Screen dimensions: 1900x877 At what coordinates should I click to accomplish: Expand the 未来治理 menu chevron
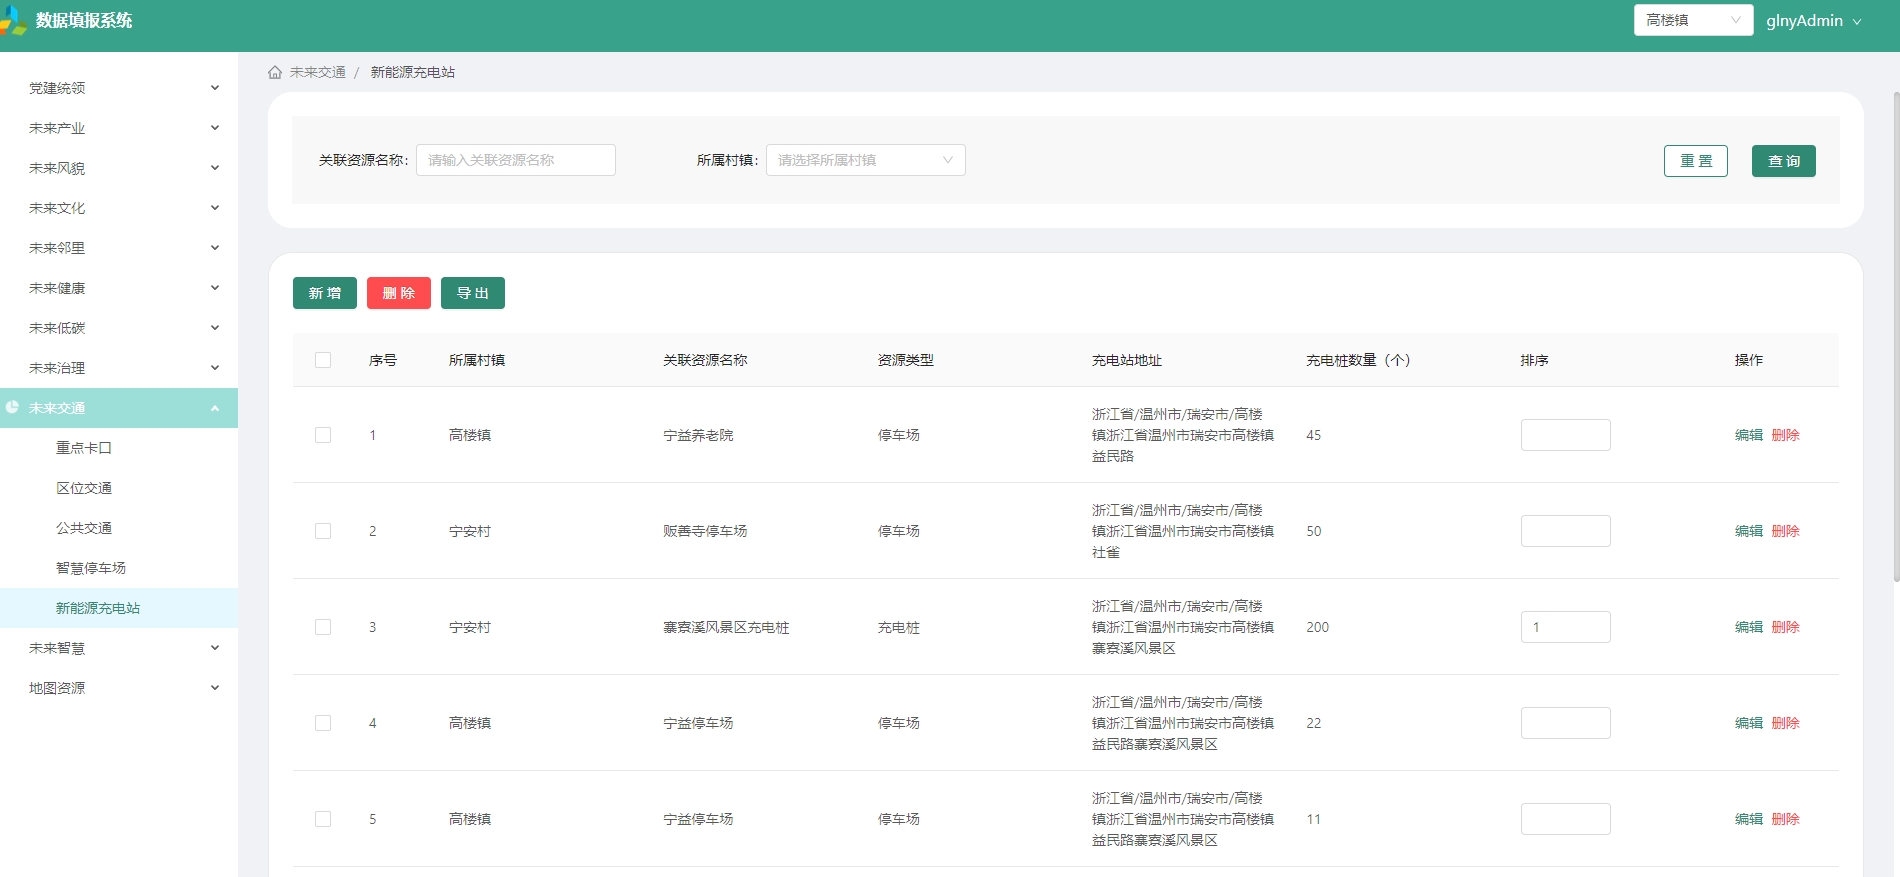point(214,368)
